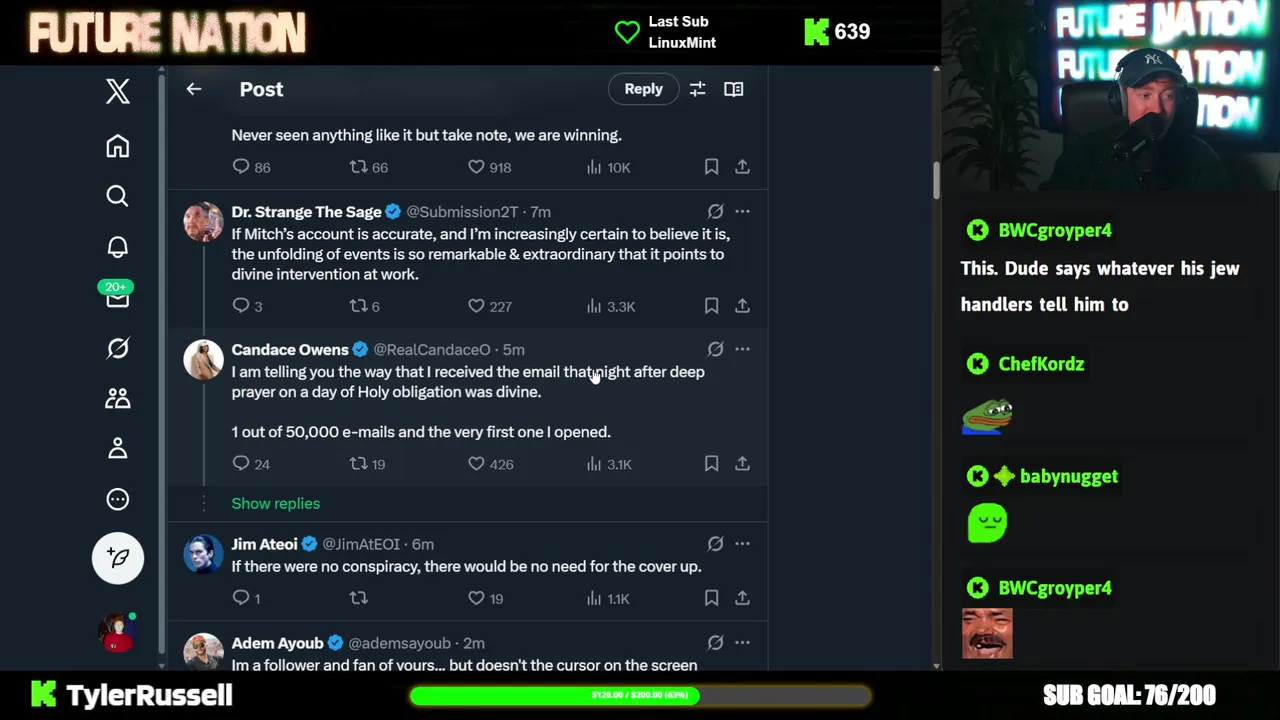The height and width of the screenshot is (720, 1280).
Task: Click the Show replies link
Action: click(x=276, y=504)
